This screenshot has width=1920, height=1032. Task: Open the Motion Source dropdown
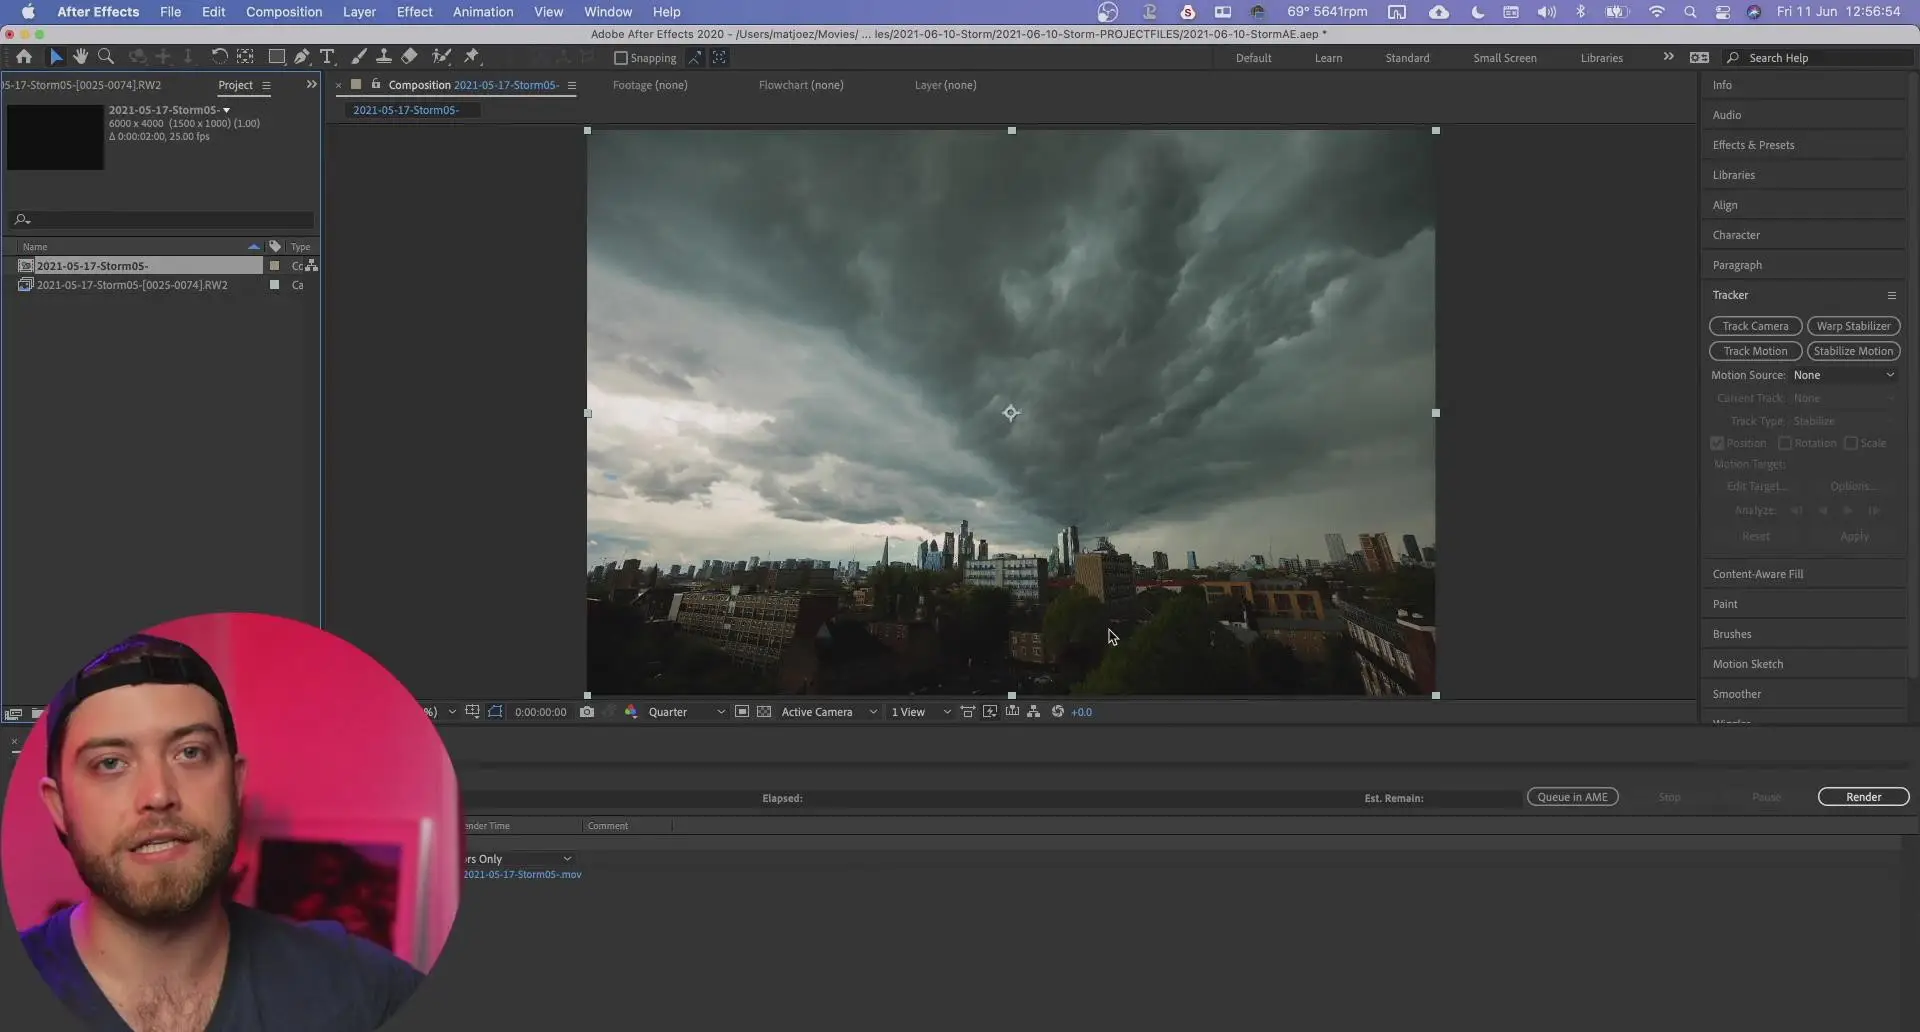tap(1844, 375)
